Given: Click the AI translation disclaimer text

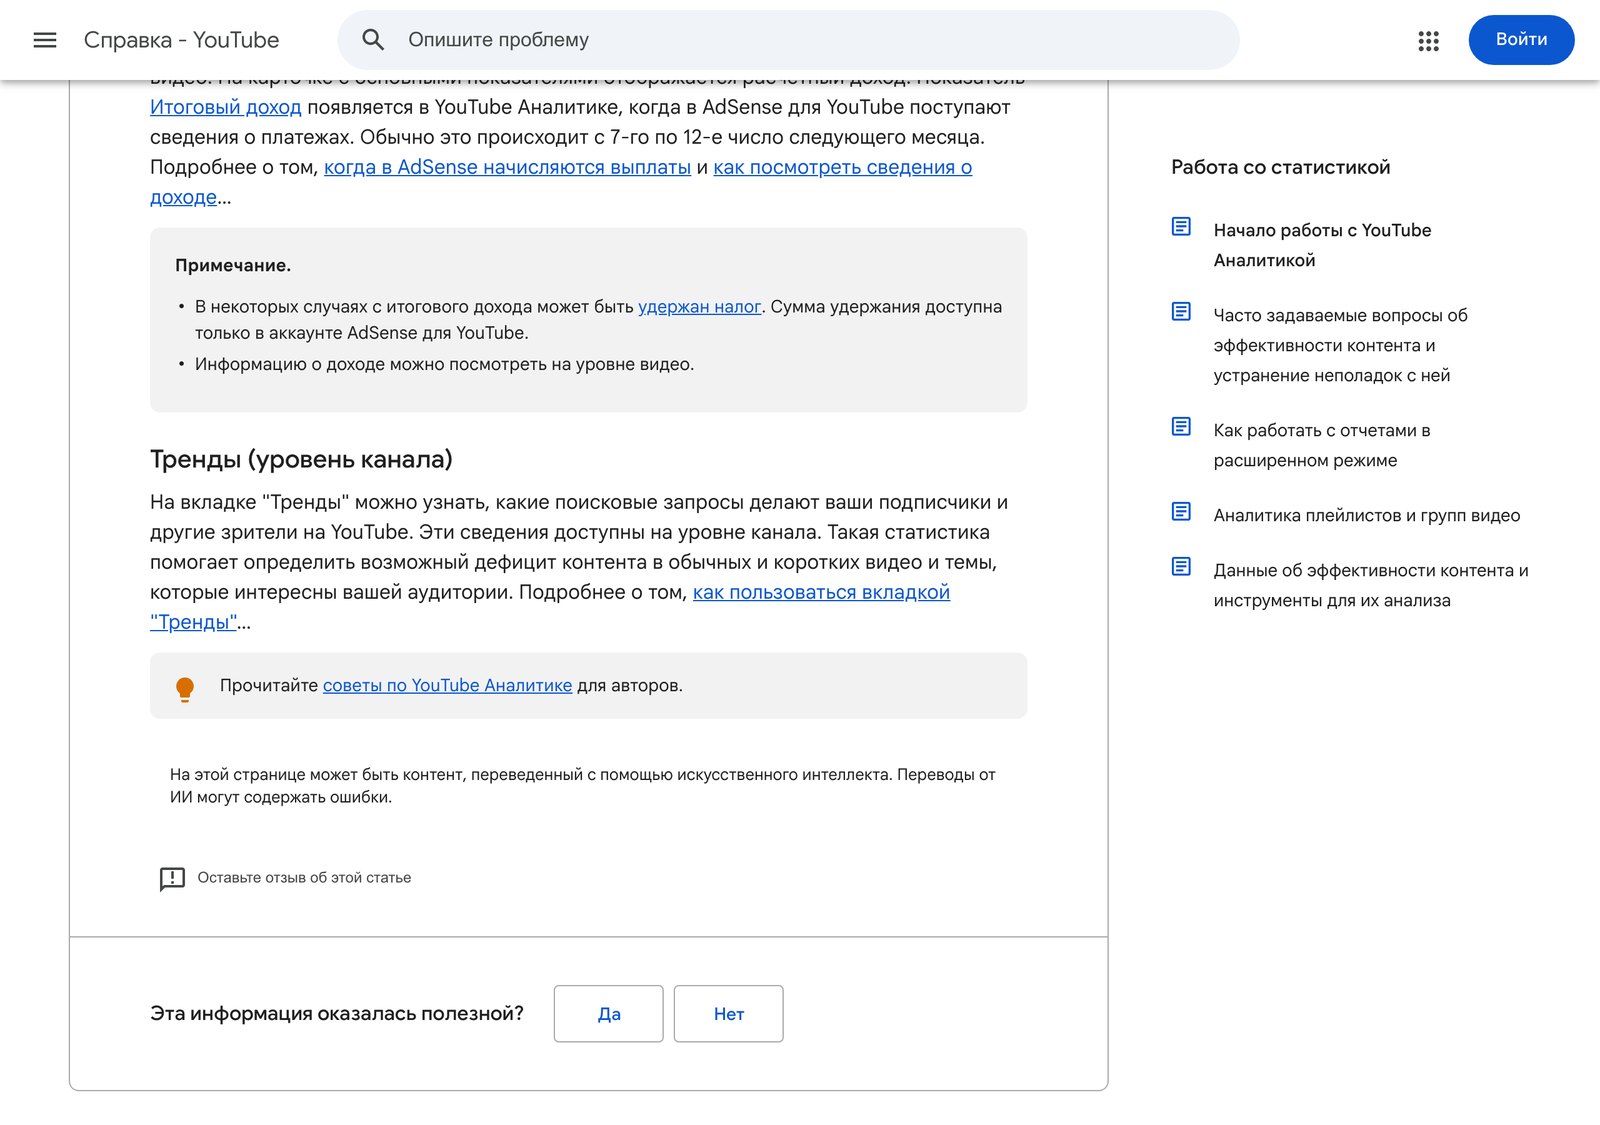Looking at the screenshot, I should 582,786.
